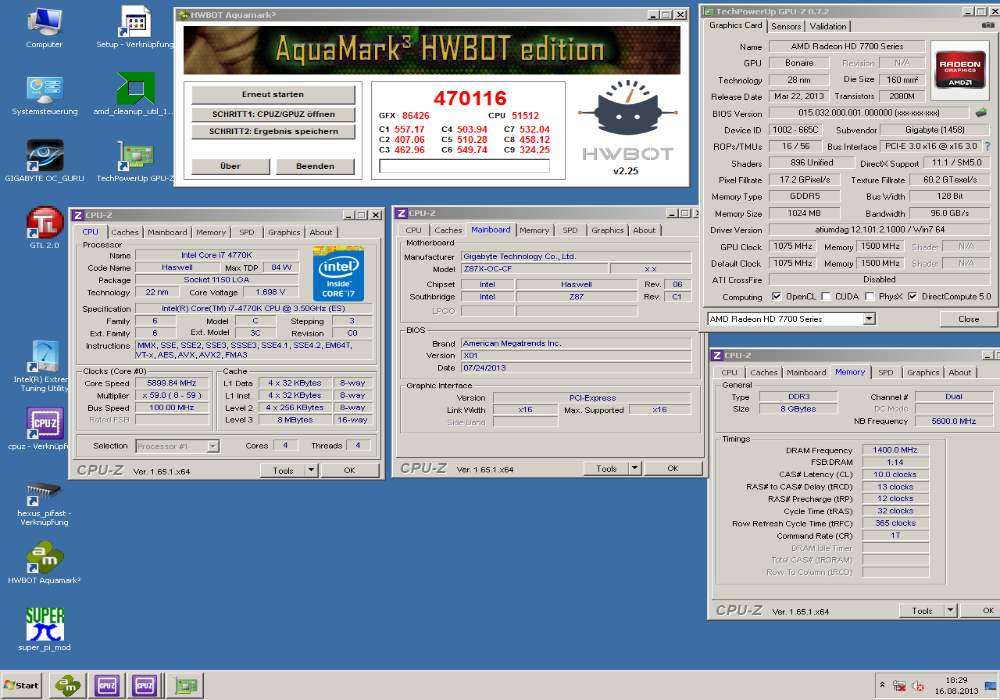Click SCHRITT1: CPUZ/GPUZ öffnen button
1000x700 pixels.
point(273,114)
